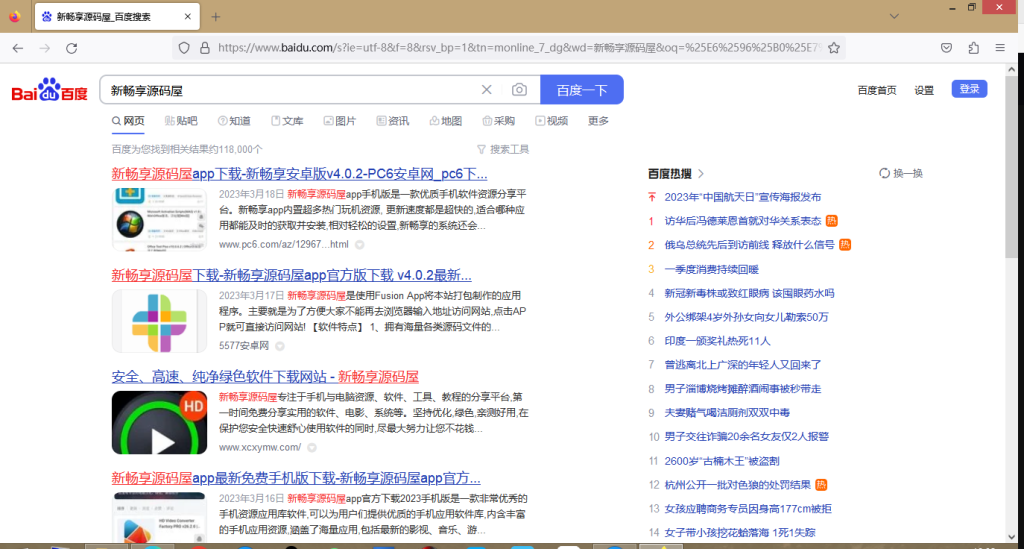Expand the 更多 more categories menu
The image size is (1024, 549).
click(x=598, y=121)
